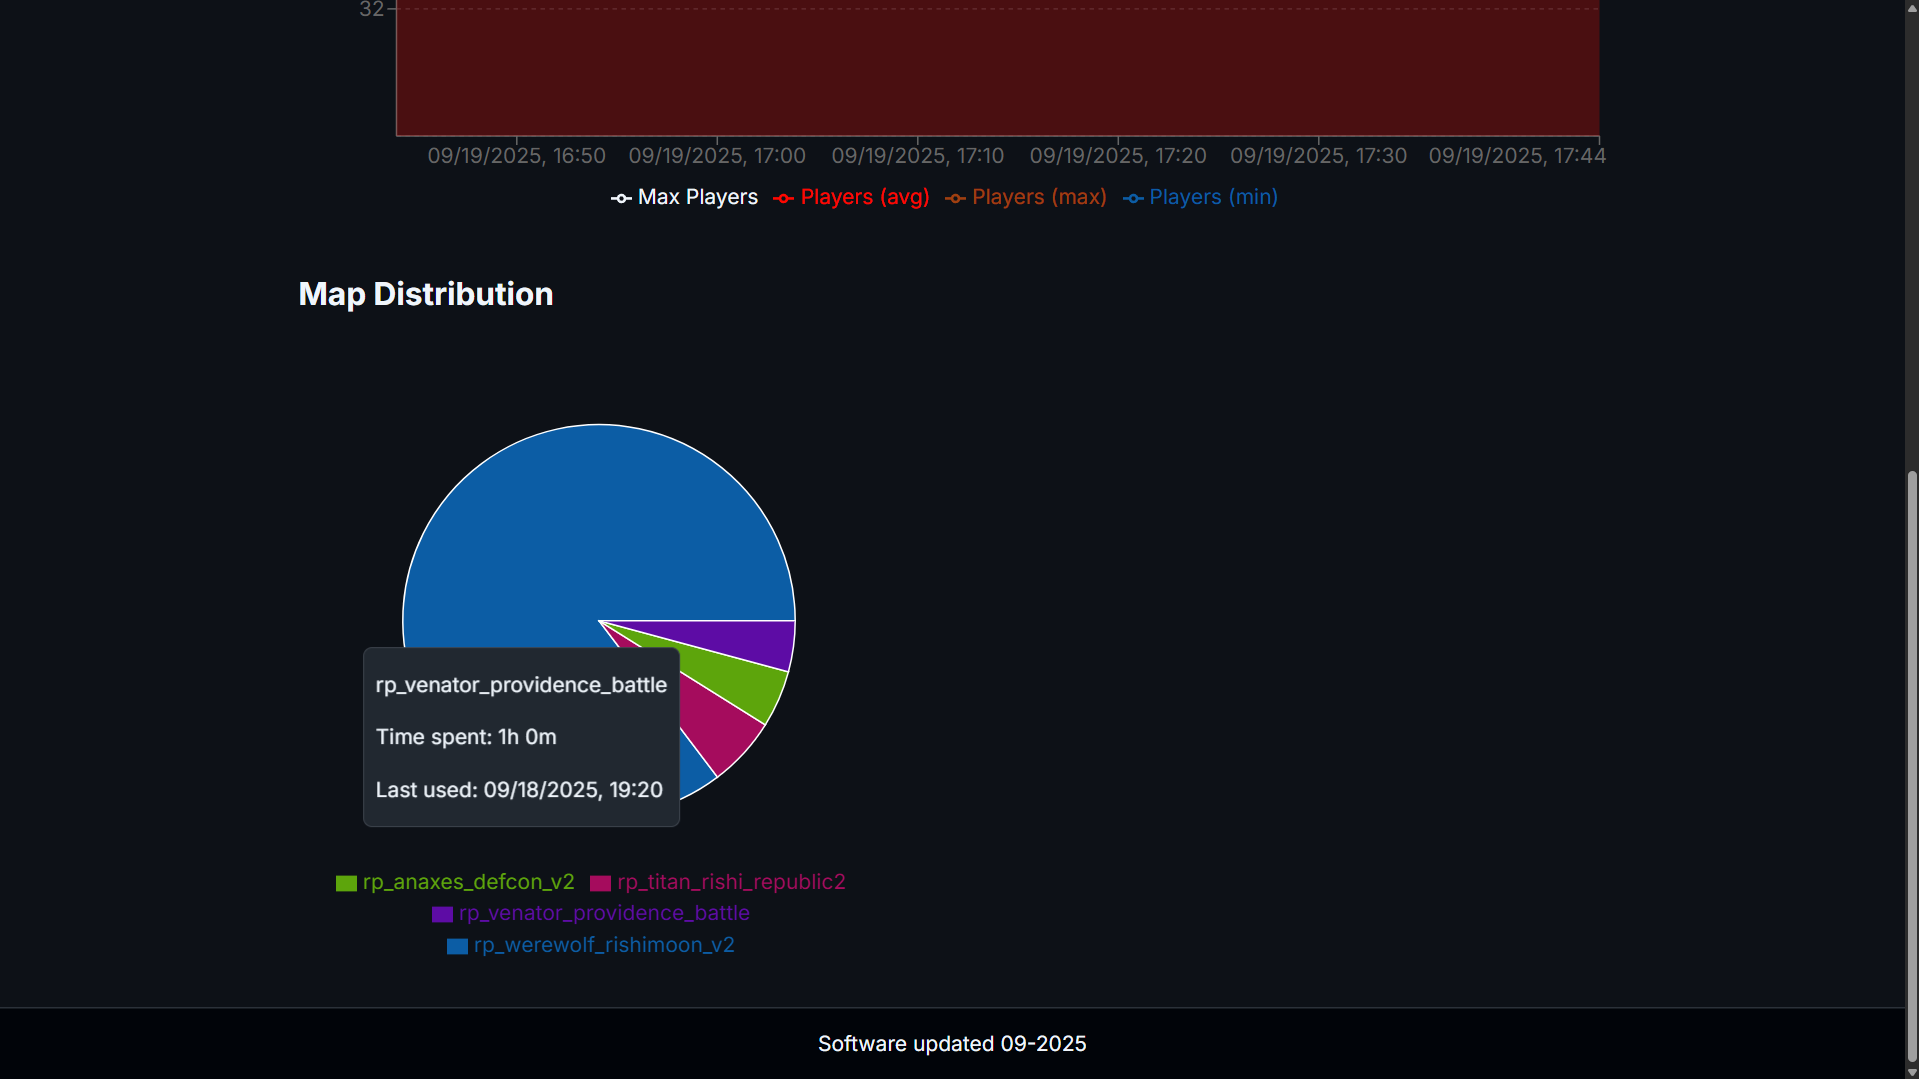Screen dimensions: 1919x1079
Task: Click the scrollbar down arrow
Action: tap(1910, 1070)
